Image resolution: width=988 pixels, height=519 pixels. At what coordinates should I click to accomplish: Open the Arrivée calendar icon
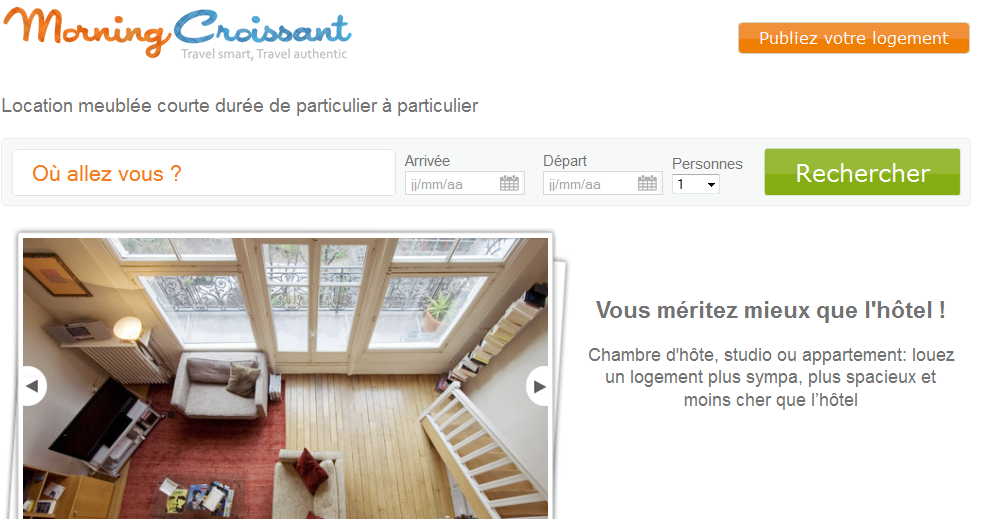pos(509,183)
